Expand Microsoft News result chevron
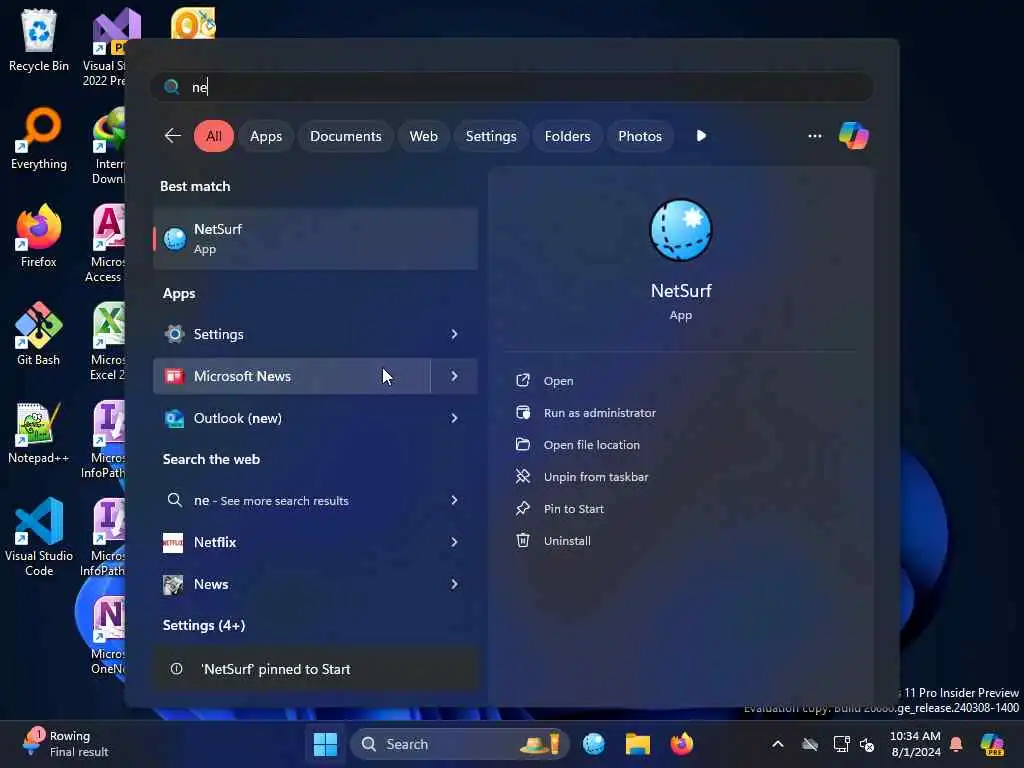The height and width of the screenshot is (768, 1024). pyautogui.click(x=454, y=376)
